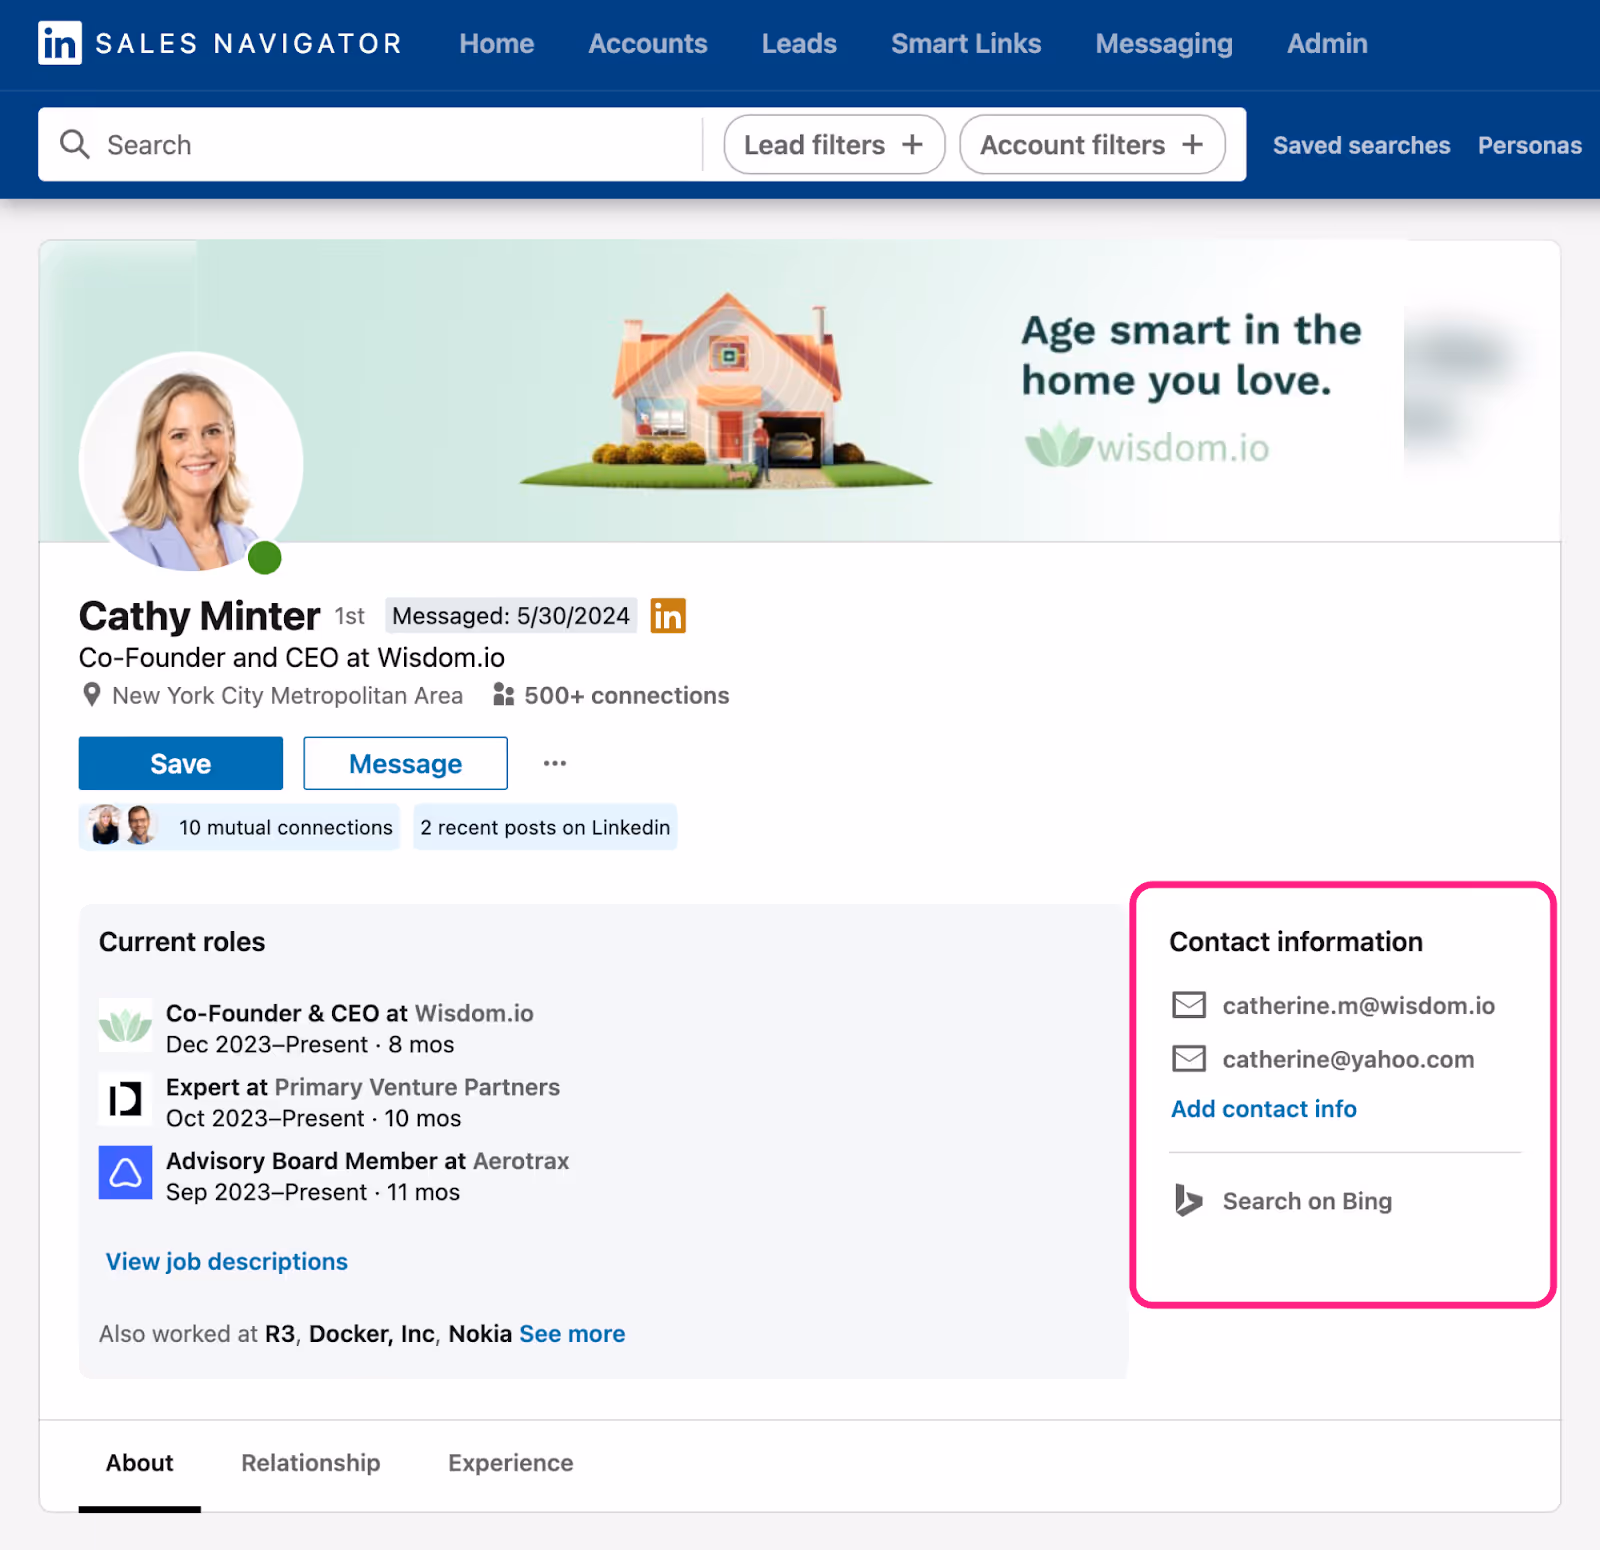1600x1550 pixels.
Task: Go to Home in the navigation bar
Action: coord(497,44)
